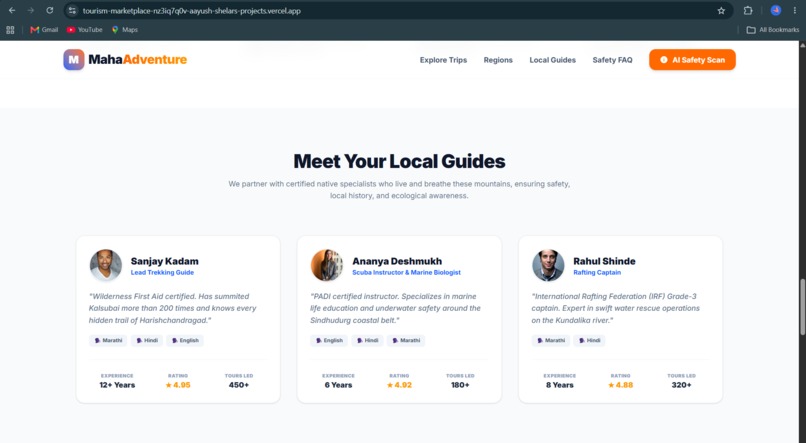Start the AI Safety Scan button
Image resolution: width=806 pixels, height=443 pixels.
pos(692,60)
